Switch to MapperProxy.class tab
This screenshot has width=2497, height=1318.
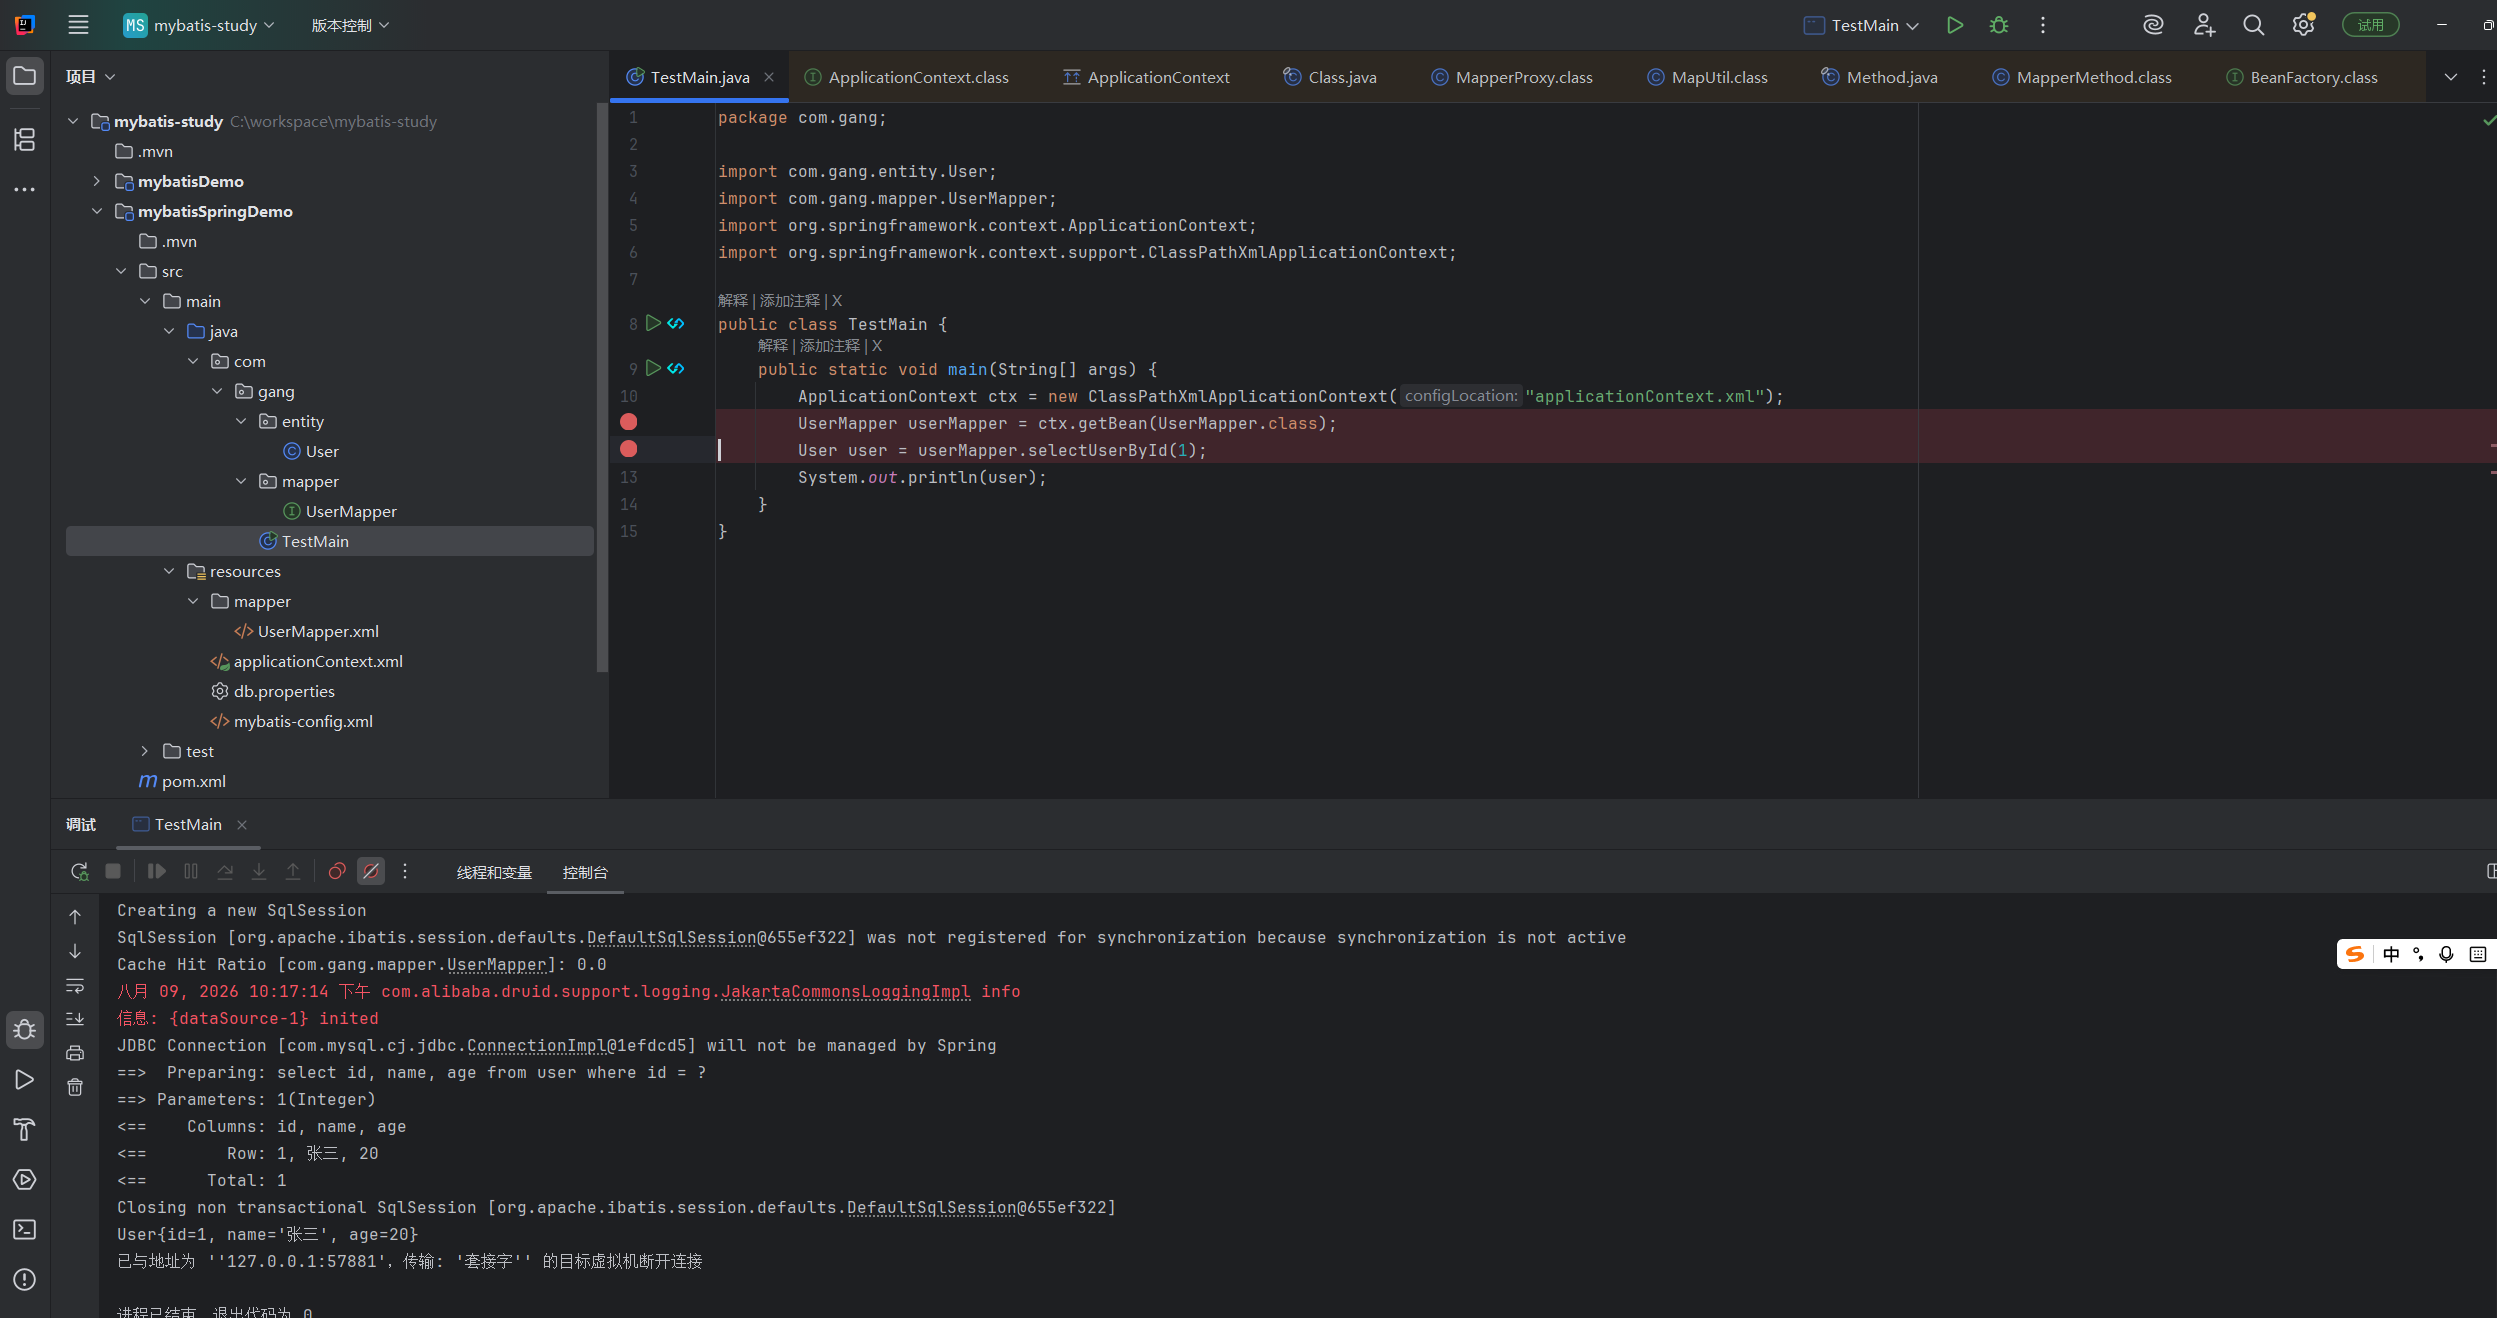coord(1513,77)
